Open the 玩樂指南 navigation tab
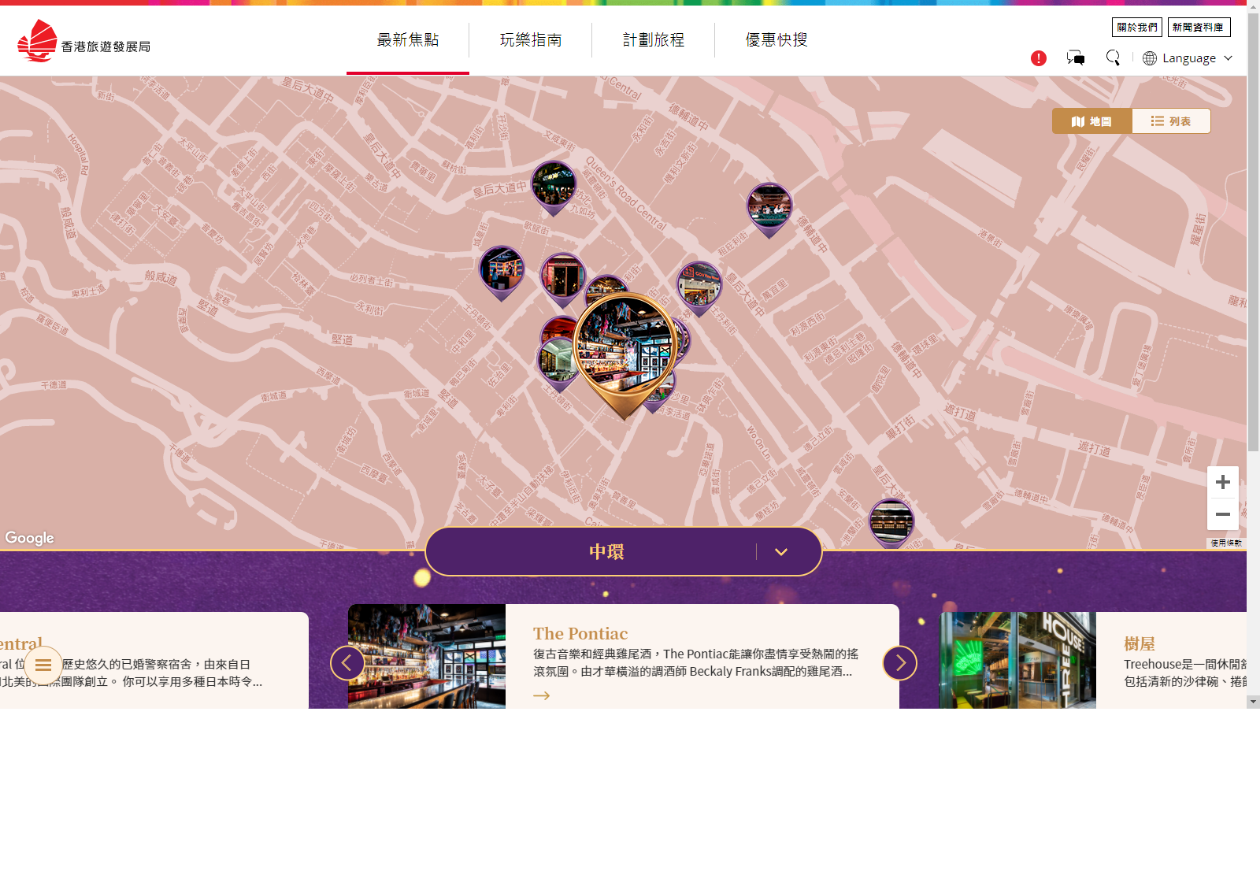 tap(531, 40)
